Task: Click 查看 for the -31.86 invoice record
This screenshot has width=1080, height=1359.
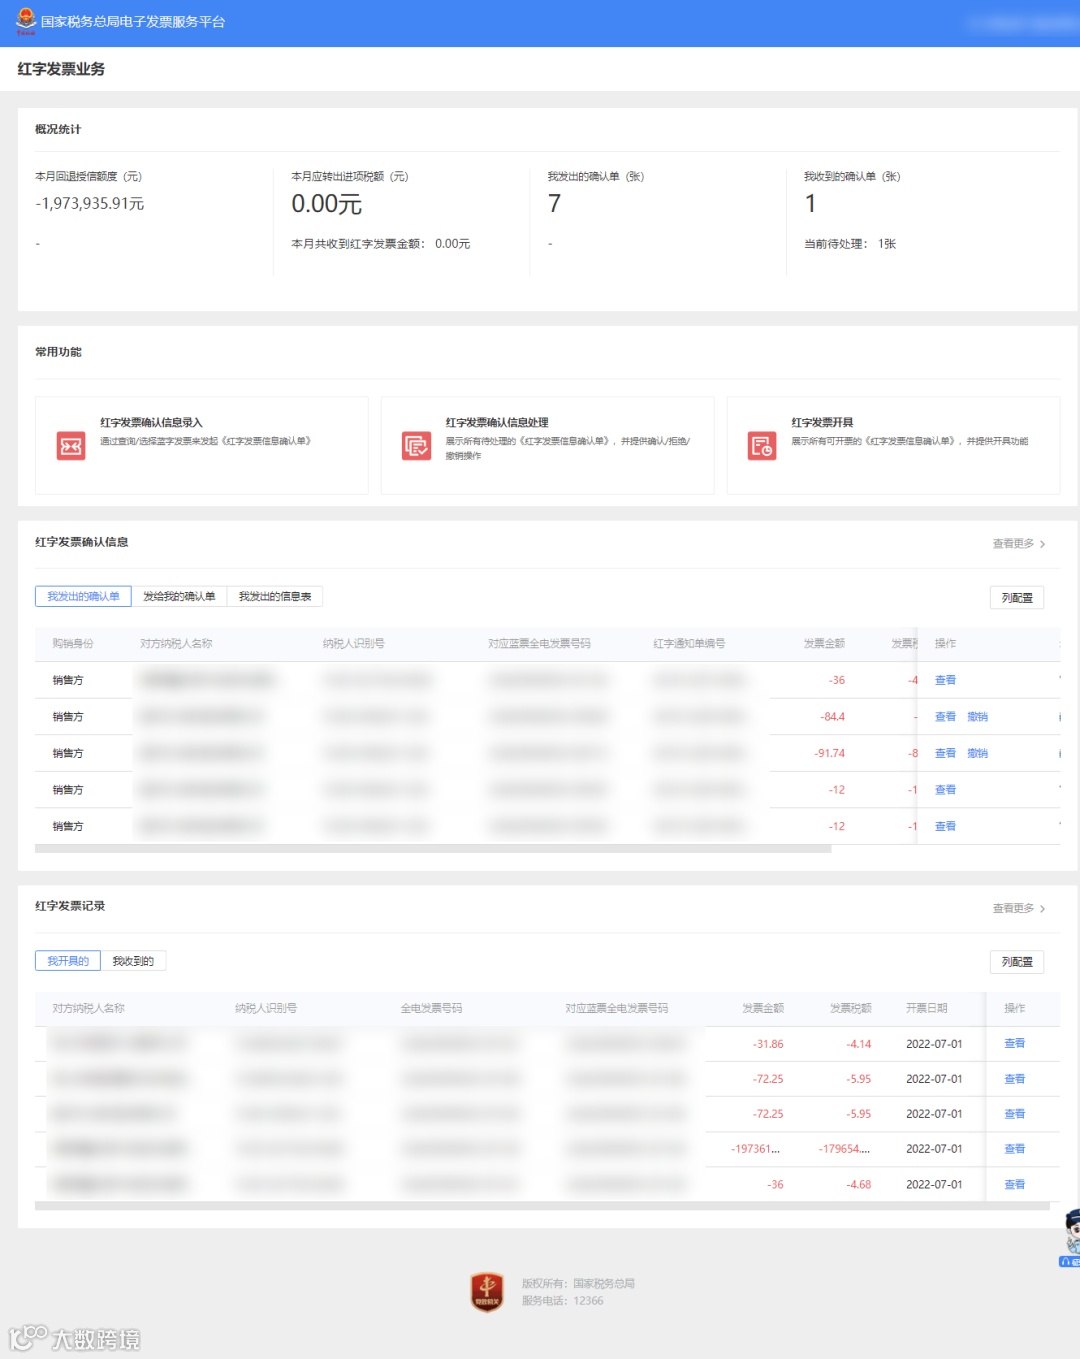Action: coord(1014,1043)
